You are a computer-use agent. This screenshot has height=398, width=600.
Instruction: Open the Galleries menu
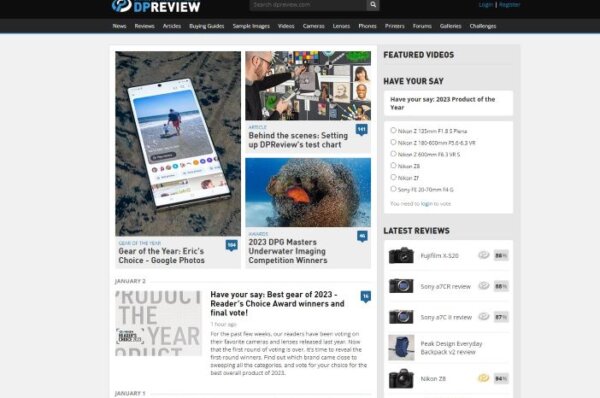(x=450, y=26)
